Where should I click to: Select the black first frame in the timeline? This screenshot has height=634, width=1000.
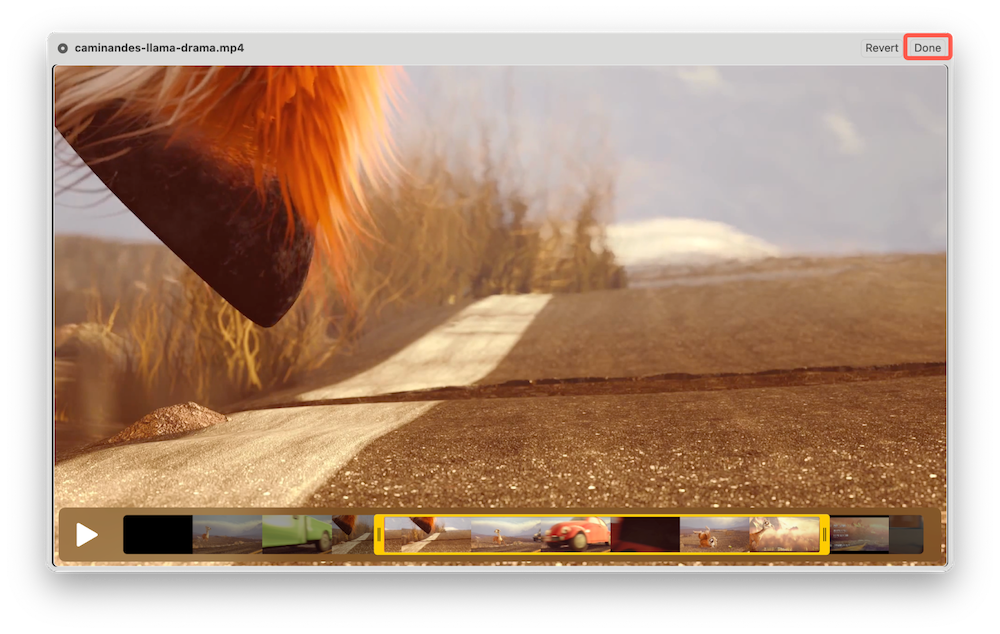157,535
